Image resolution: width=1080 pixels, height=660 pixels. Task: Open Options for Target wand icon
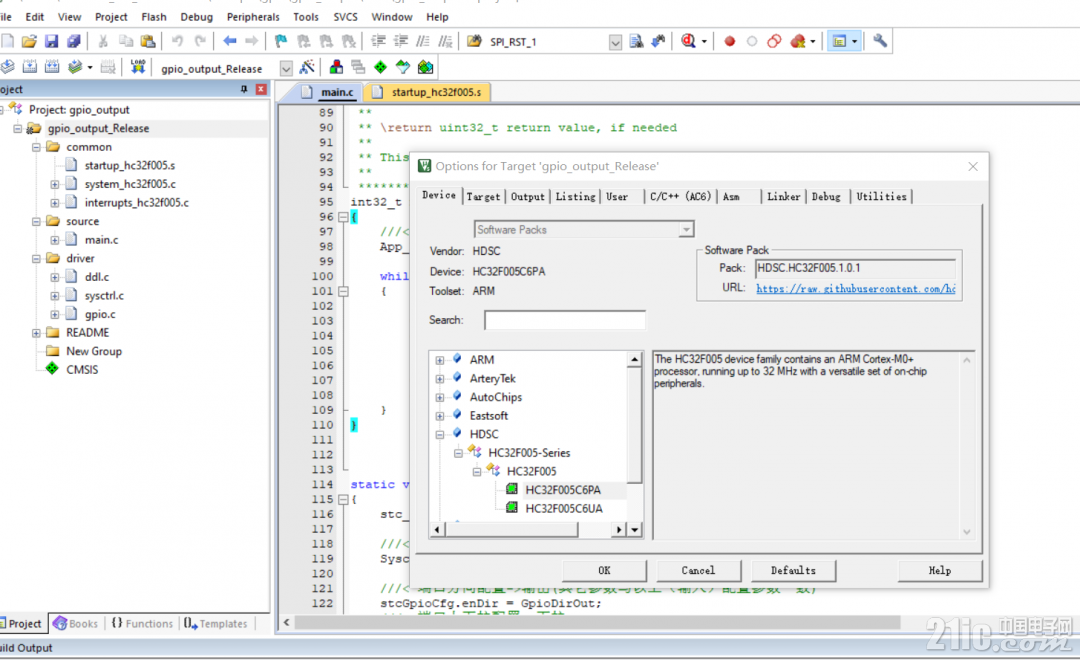pyautogui.click(x=307, y=67)
